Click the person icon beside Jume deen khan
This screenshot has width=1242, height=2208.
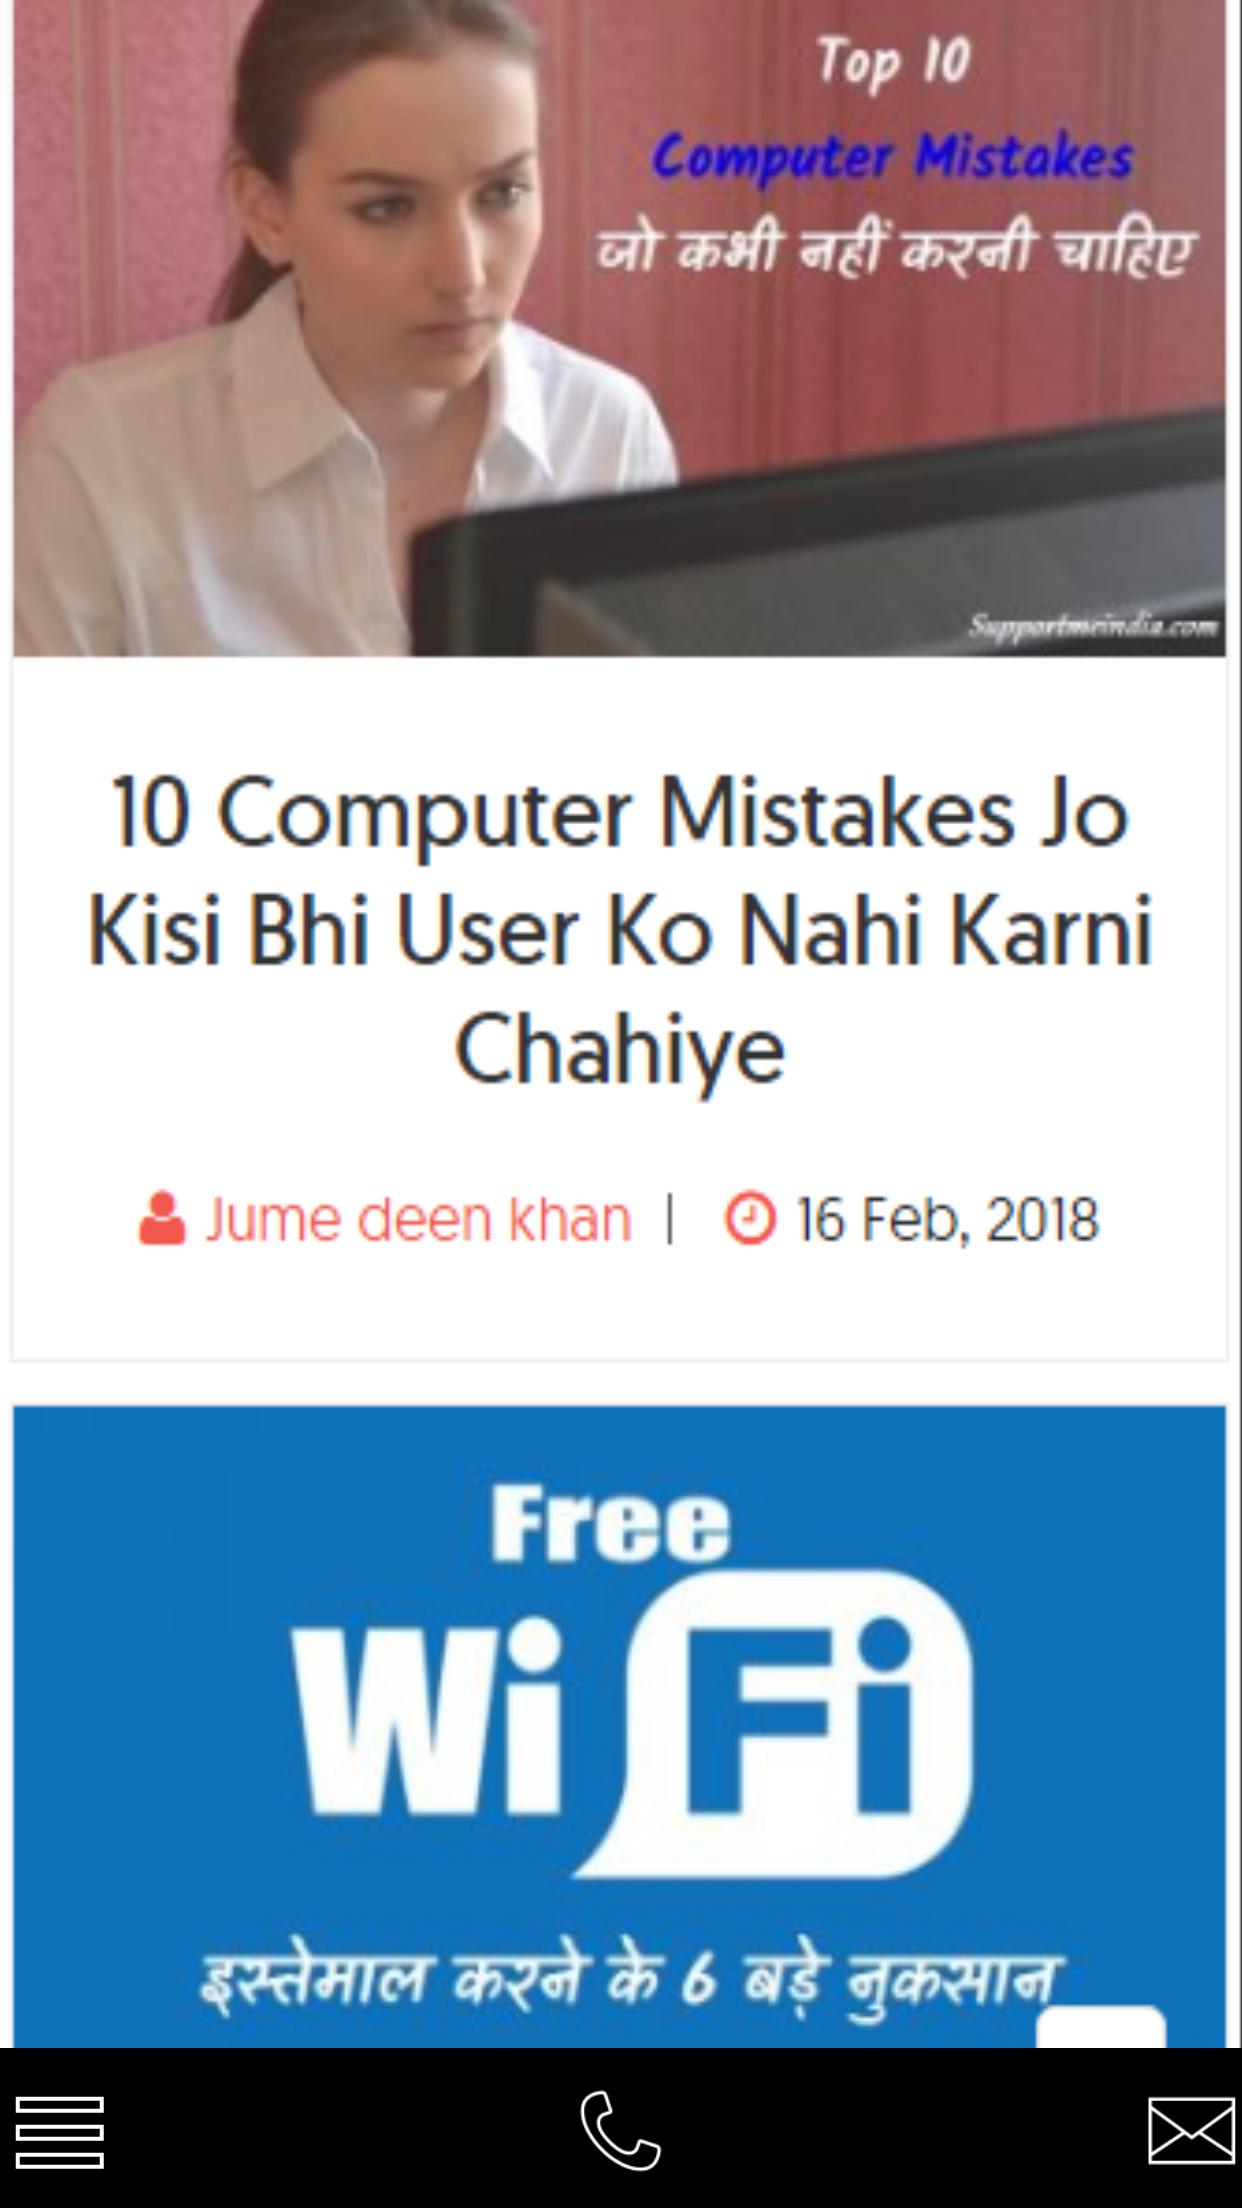(162, 1218)
